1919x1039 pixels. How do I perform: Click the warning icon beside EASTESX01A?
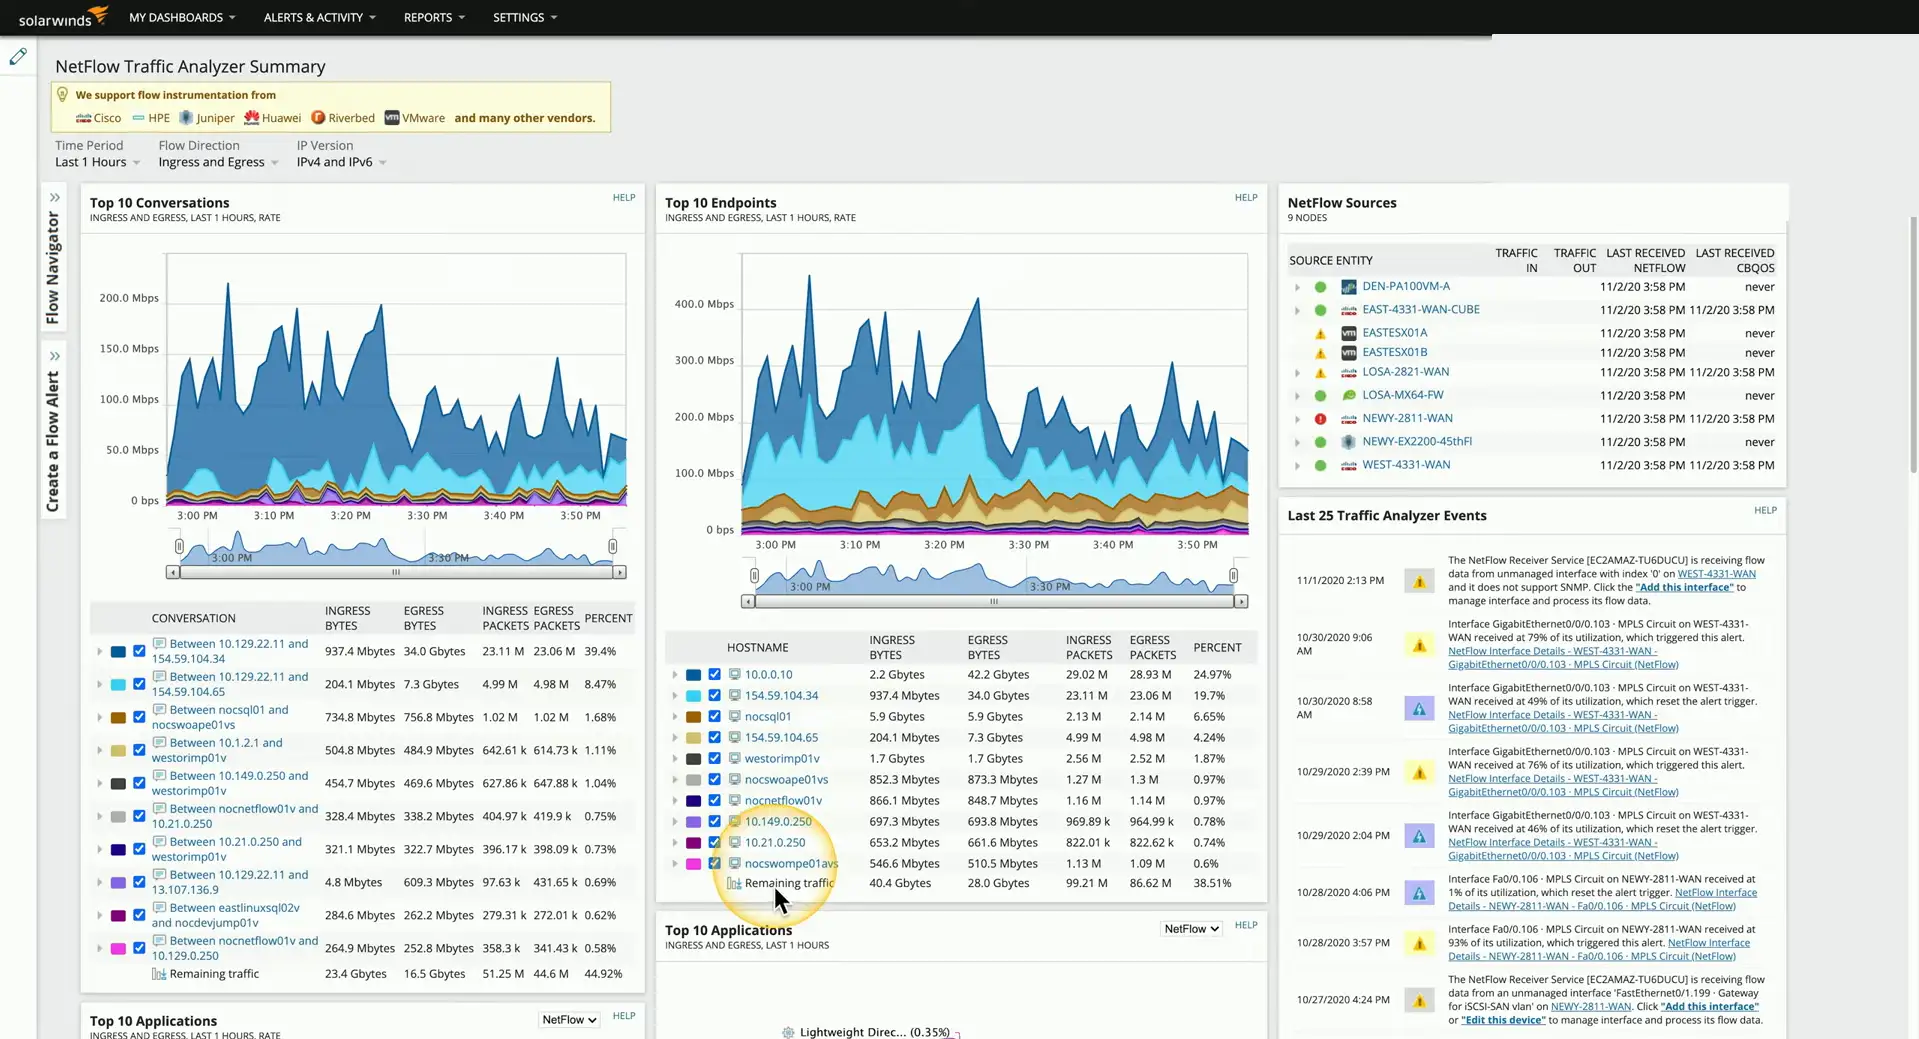click(1320, 334)
